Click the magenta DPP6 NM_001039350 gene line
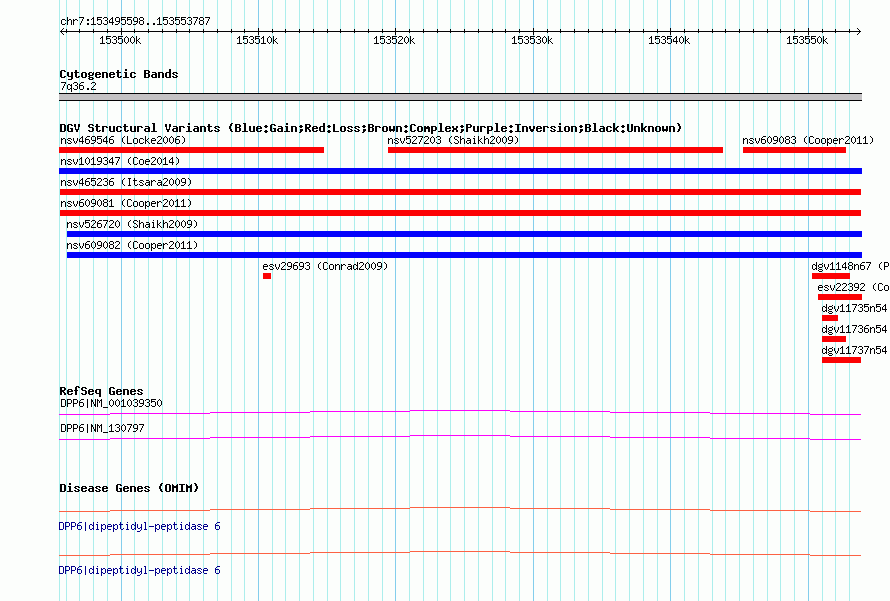This screenshot has width=890, height=601. pyautogui.click(x=460, y=412)
